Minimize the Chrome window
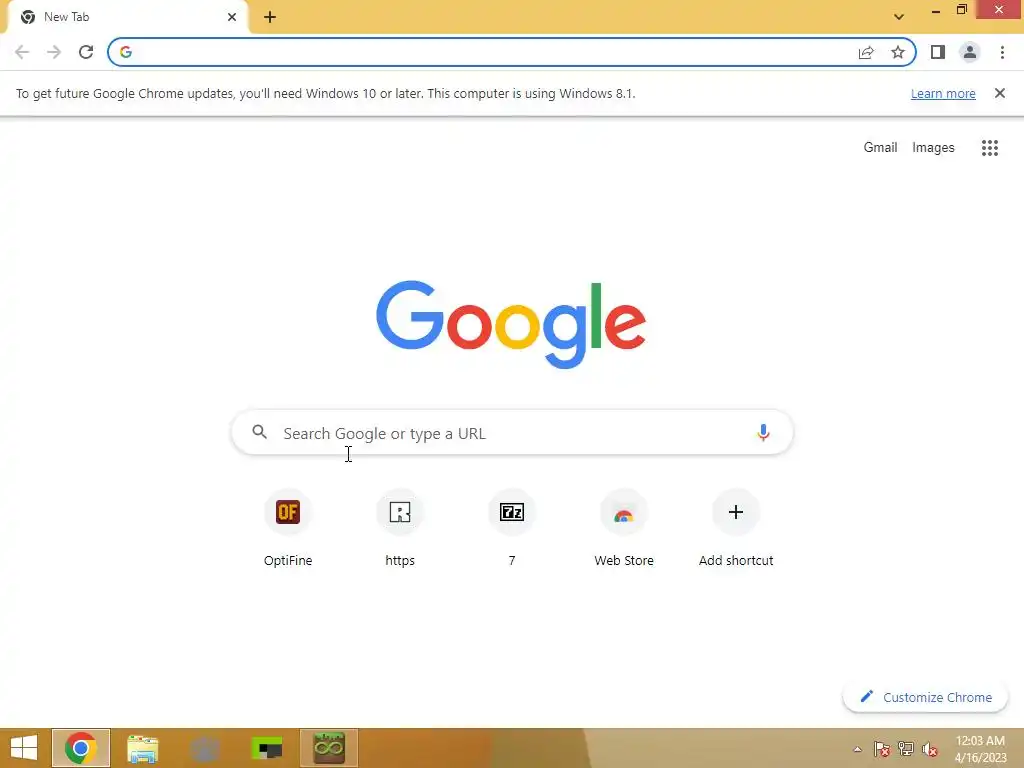The image size is (1024, 768). (936, 10)
